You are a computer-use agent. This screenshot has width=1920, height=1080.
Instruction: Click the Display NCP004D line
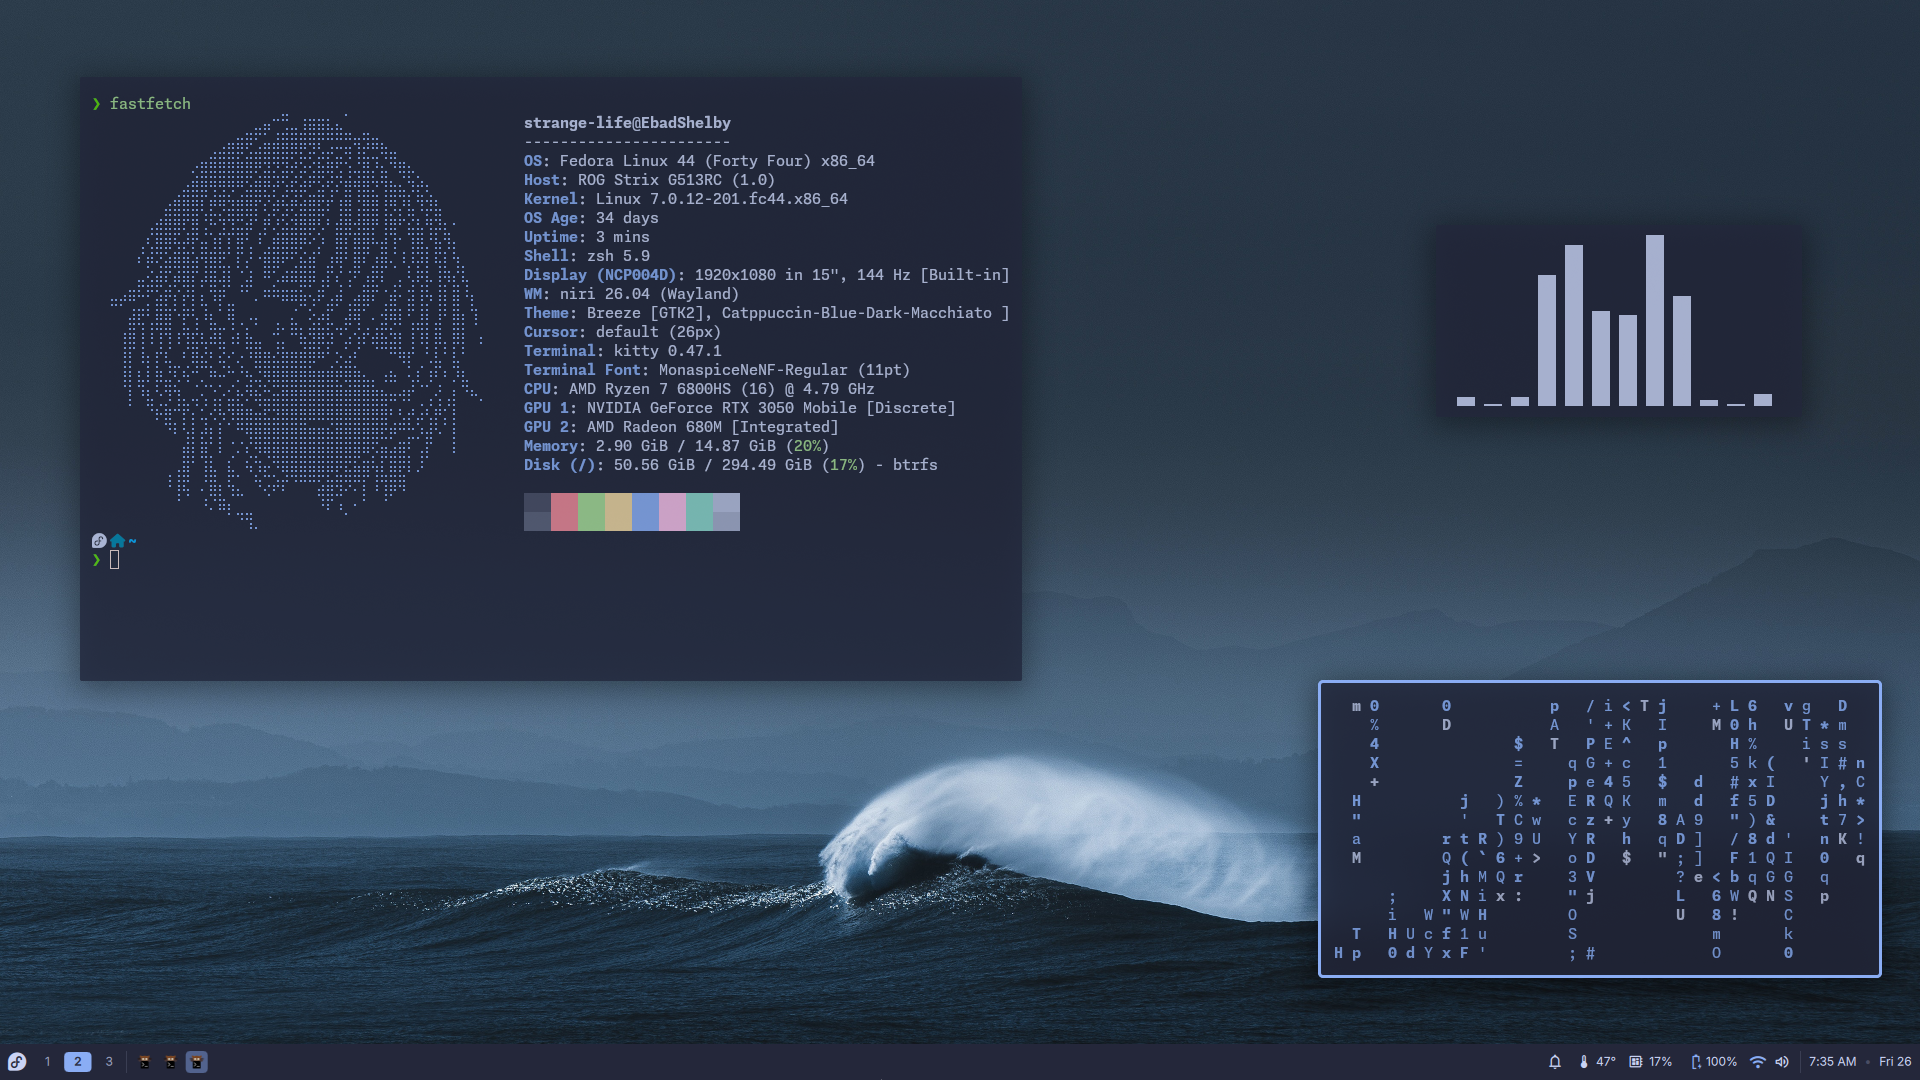767,275
